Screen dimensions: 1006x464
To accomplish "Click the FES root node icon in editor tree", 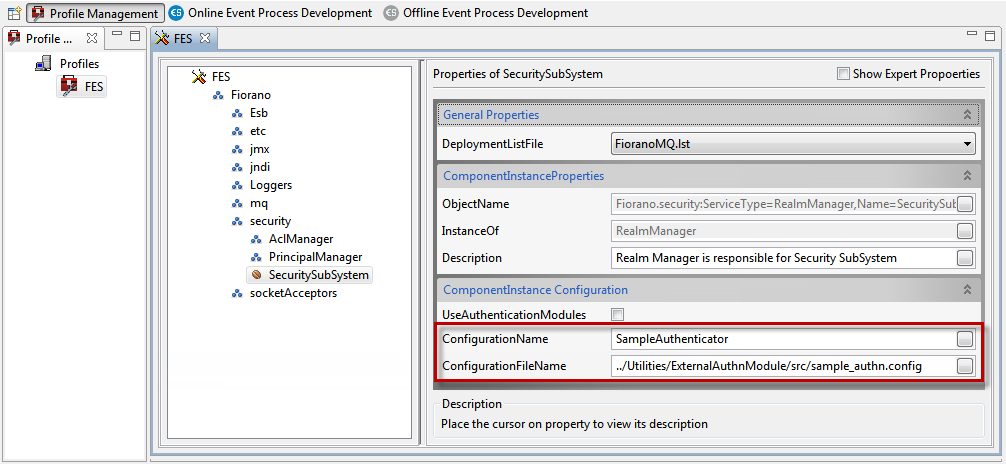I will 199,77.
